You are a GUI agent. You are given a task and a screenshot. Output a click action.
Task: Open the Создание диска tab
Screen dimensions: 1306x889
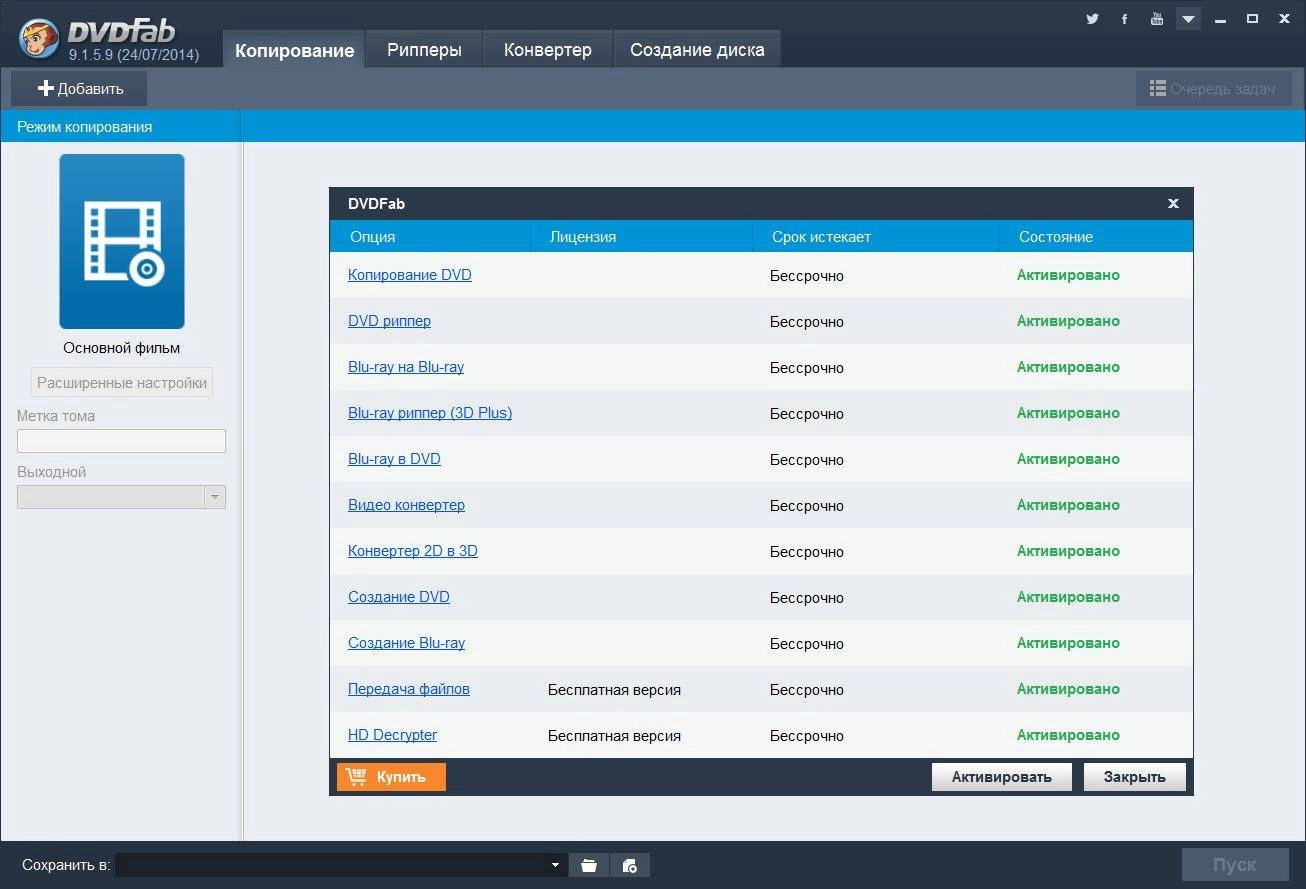[697, 50]
